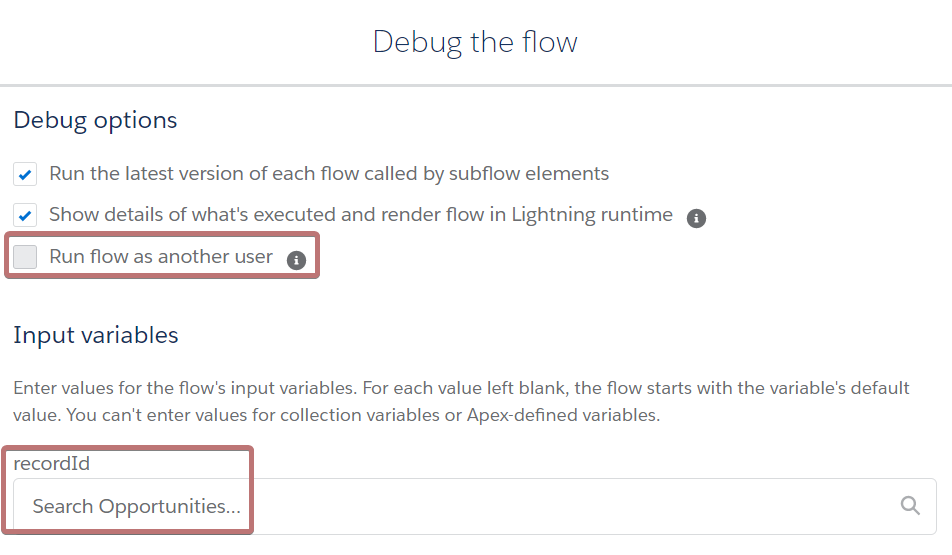Click the 'Search Opportunities...' placeholder text
This screenshot has width=952, height=555.
137,506
